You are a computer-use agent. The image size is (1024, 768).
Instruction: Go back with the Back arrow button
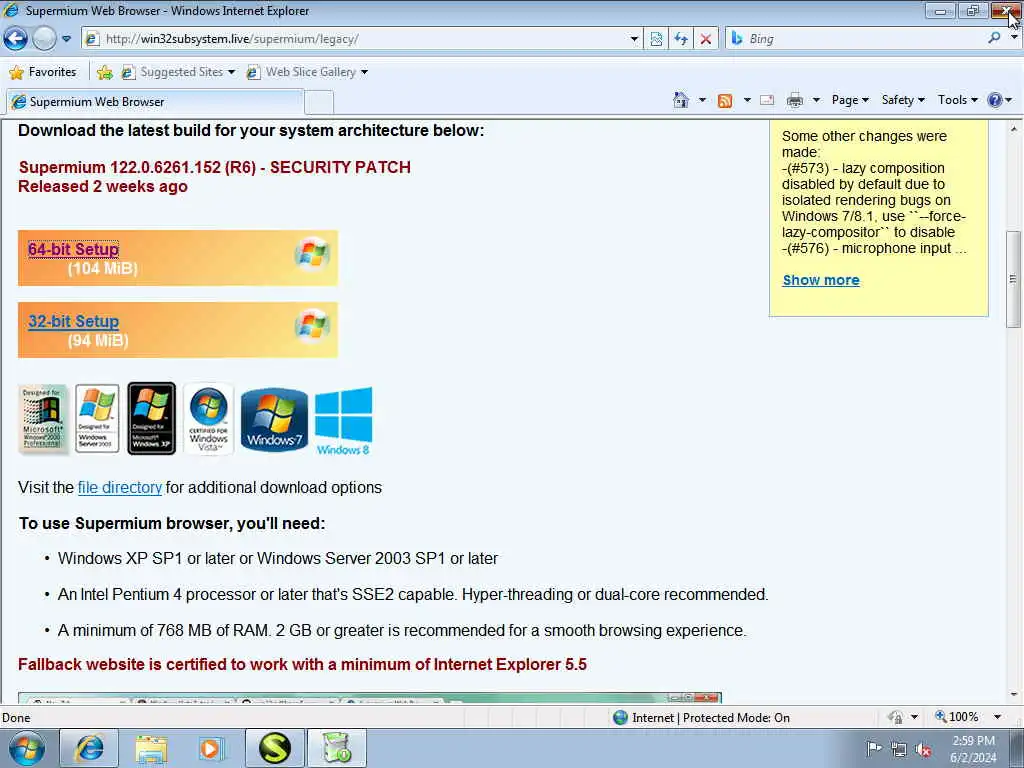coord(16,39)
